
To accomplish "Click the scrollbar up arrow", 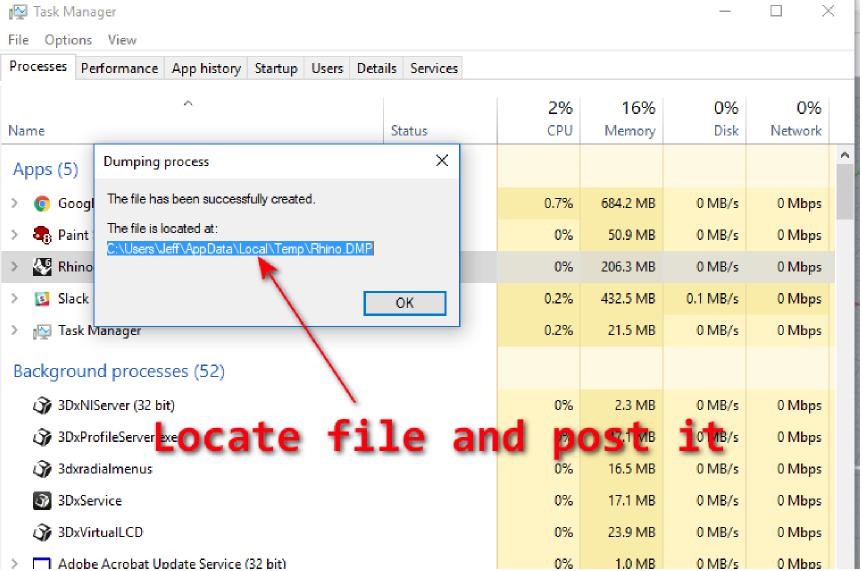I will pos(845,155).
